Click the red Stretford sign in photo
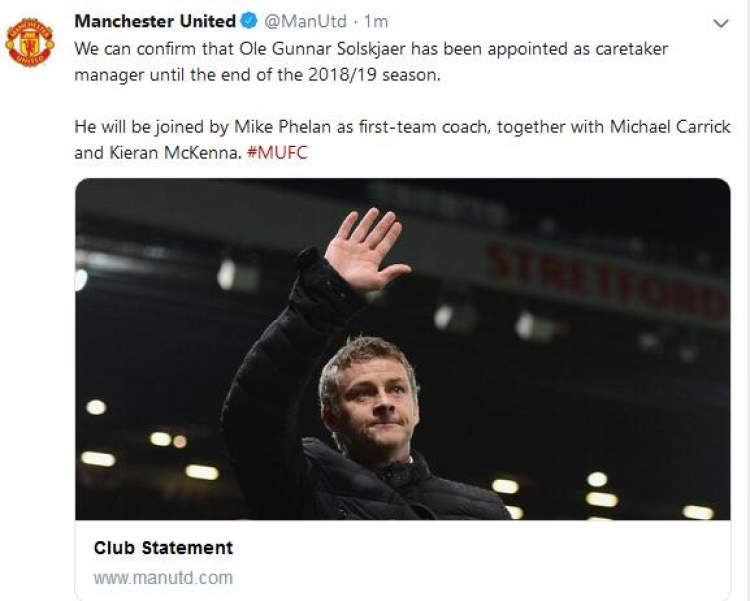Viewport: 750px width, 601px height. (x=607, y=281)
